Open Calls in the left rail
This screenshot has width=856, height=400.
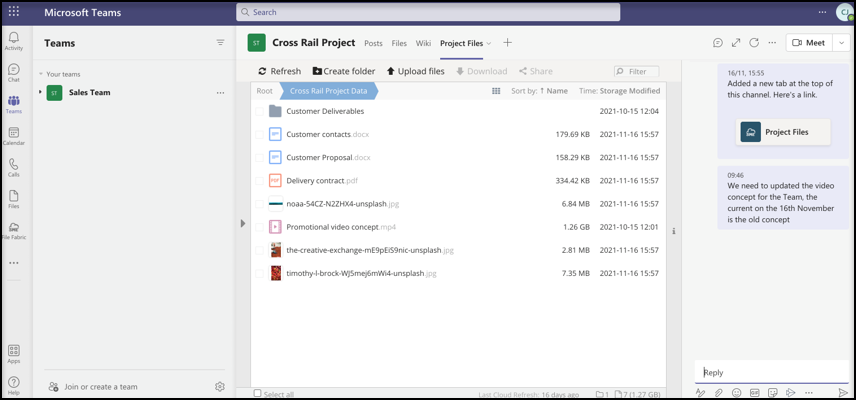coord(13,167)
